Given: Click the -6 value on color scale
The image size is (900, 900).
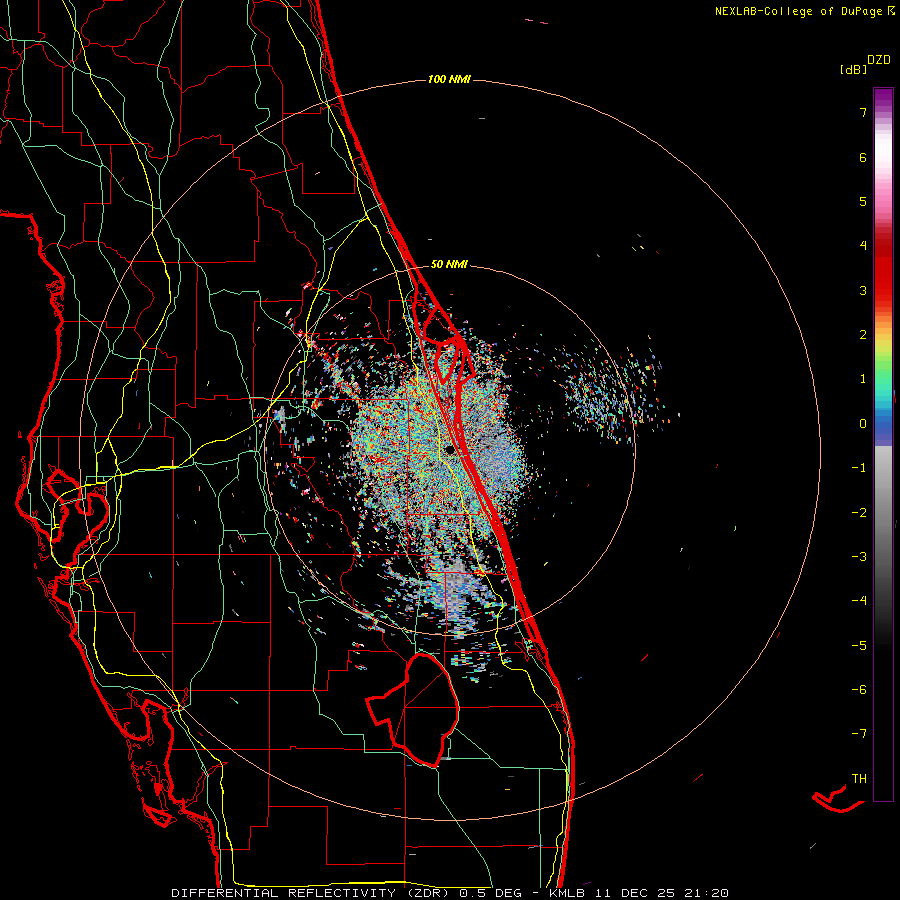Looking at the screenshot, I should click(859, 690).
